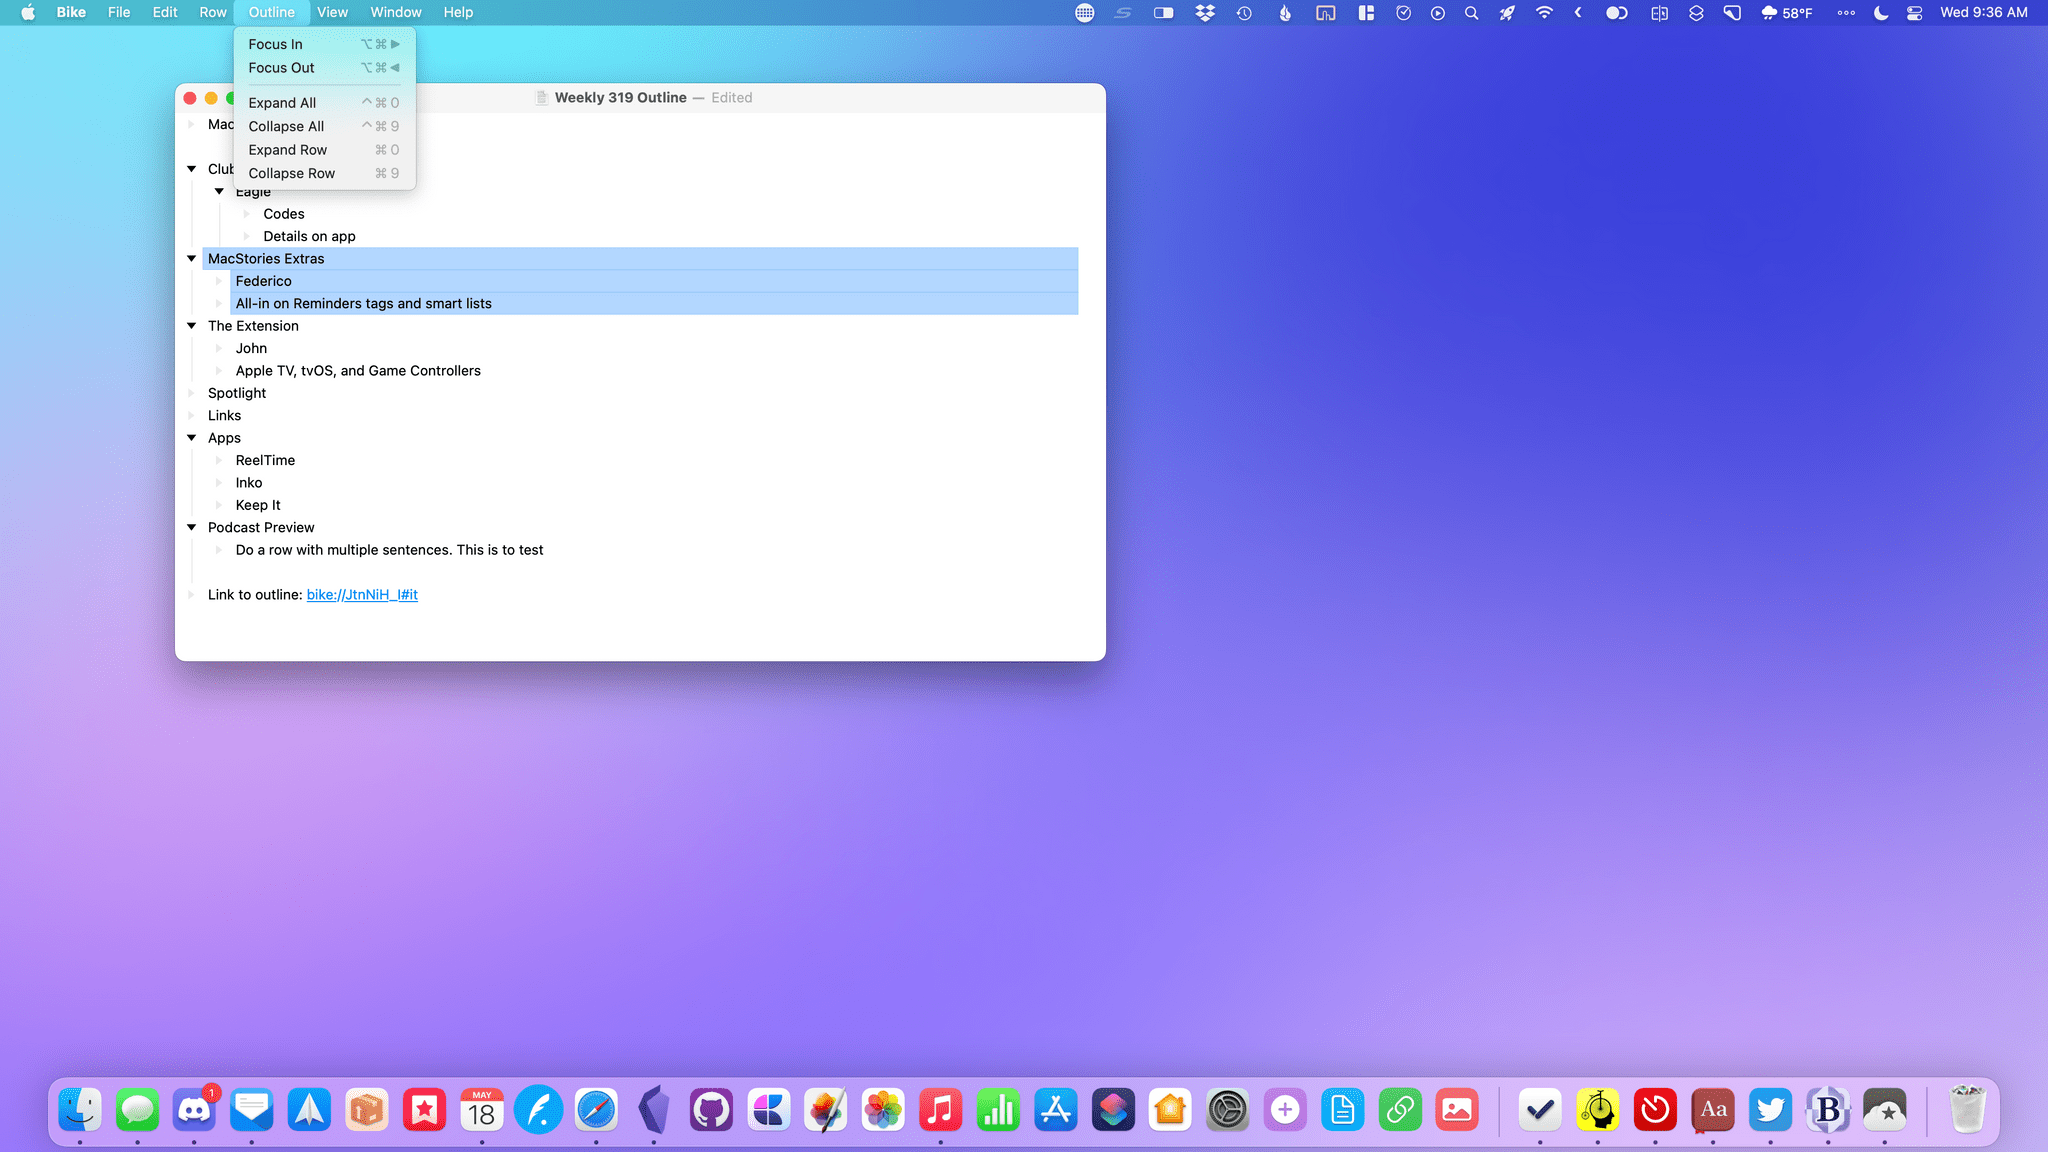This screenshot has height=1152, width=2048.
Task: Launch BBEdit from the Dock
Action: (1828, 1110)
